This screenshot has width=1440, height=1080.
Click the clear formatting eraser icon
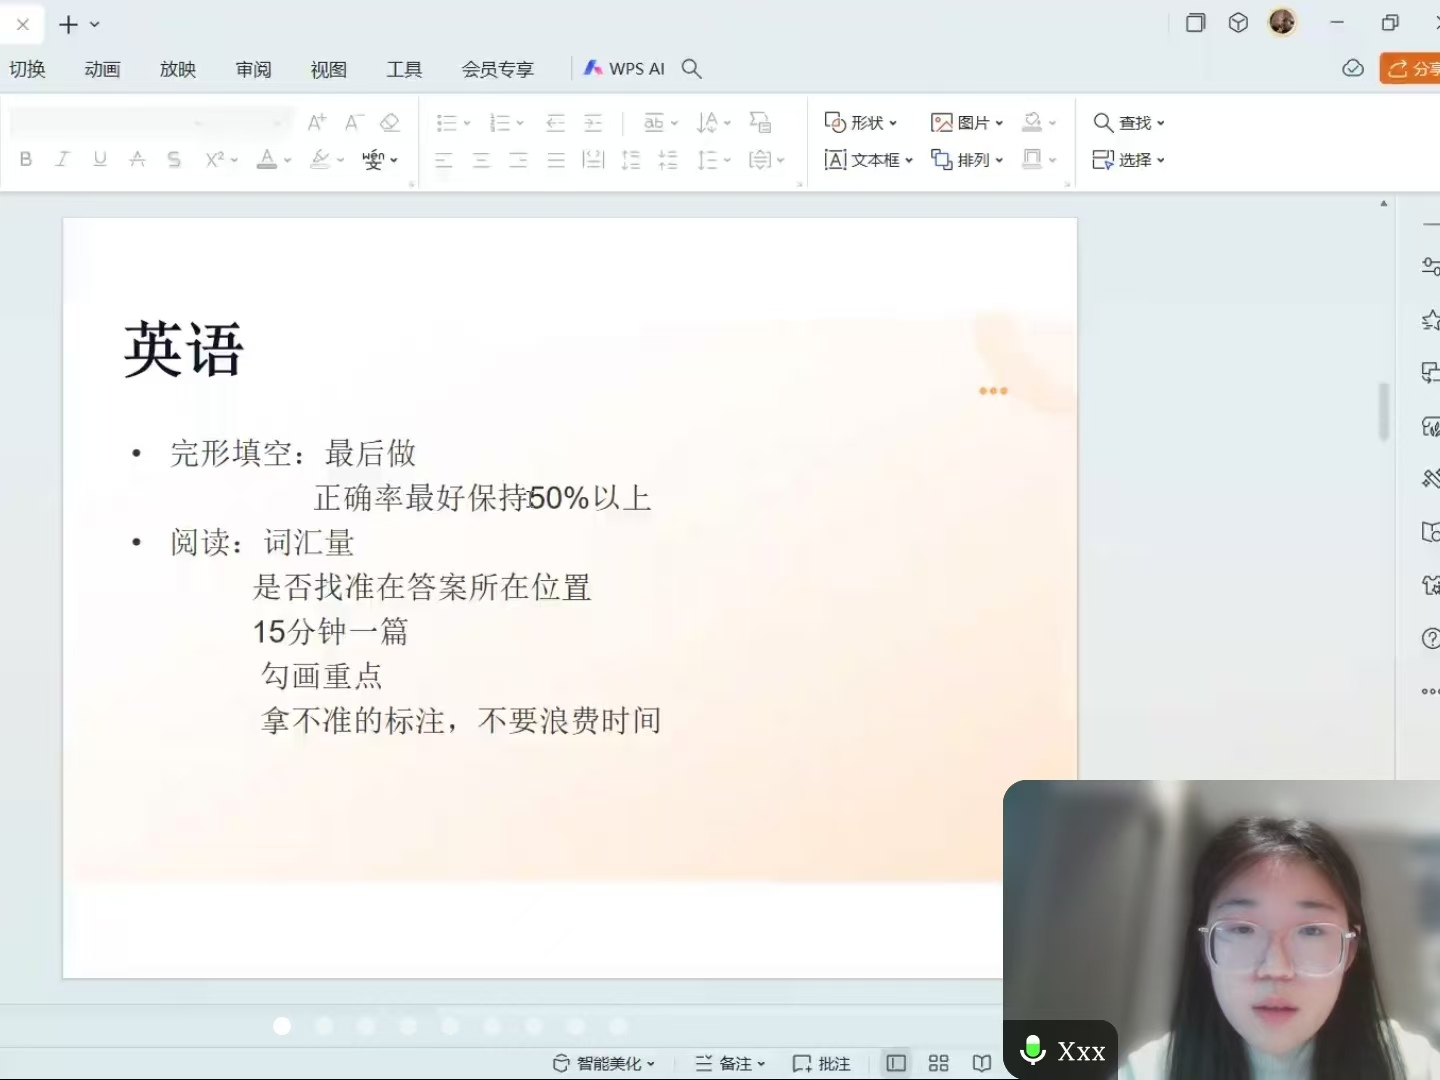390,122
